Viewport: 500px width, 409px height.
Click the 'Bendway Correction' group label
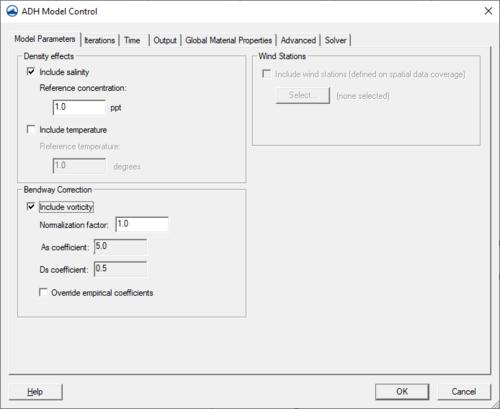point(58,190)
